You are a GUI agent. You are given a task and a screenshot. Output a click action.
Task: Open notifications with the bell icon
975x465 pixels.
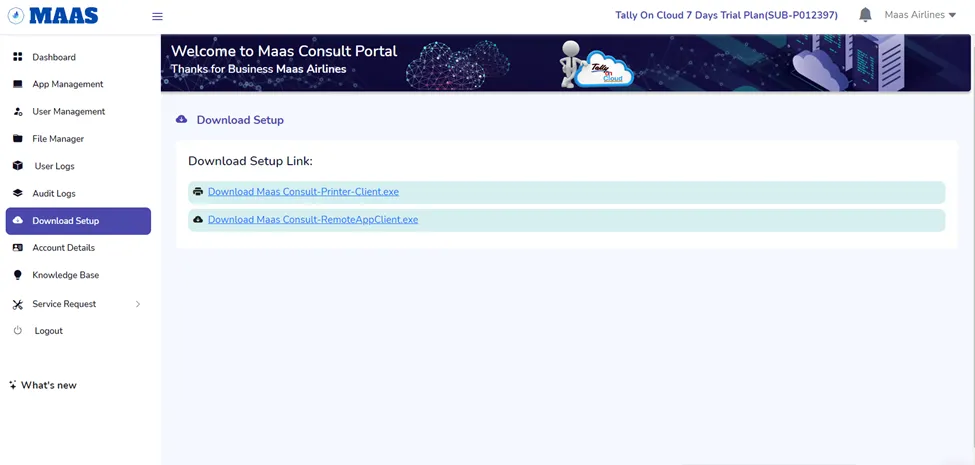coord(865,15)
